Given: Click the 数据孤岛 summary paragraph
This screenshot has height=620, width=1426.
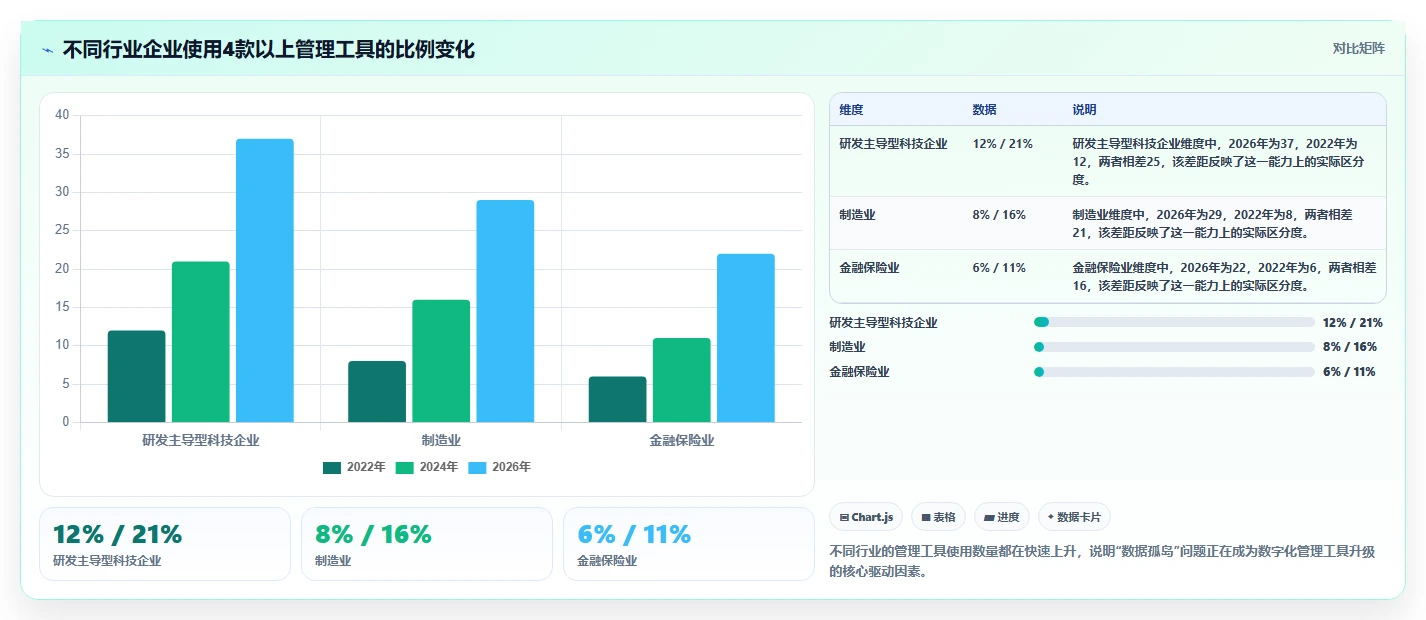Looking at the screenshot, I should [1103, 561].
